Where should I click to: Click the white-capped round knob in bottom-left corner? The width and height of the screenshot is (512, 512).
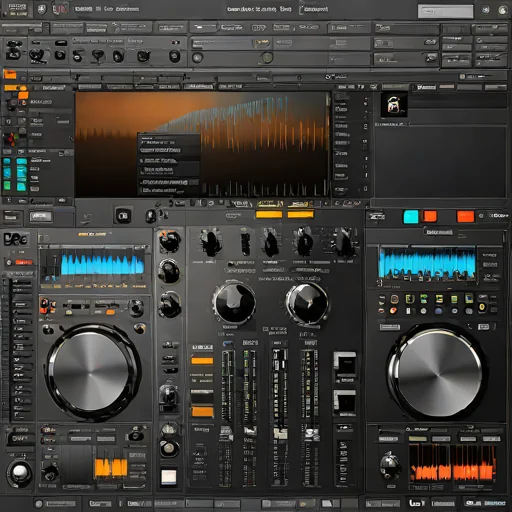[x=19, y=473]
